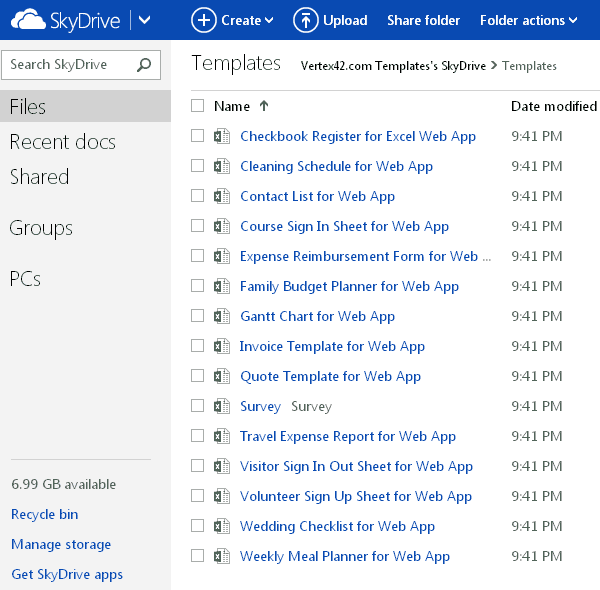600x590 pixels.
Task: Select Files in the sidebar
Action: coord(85,106)
